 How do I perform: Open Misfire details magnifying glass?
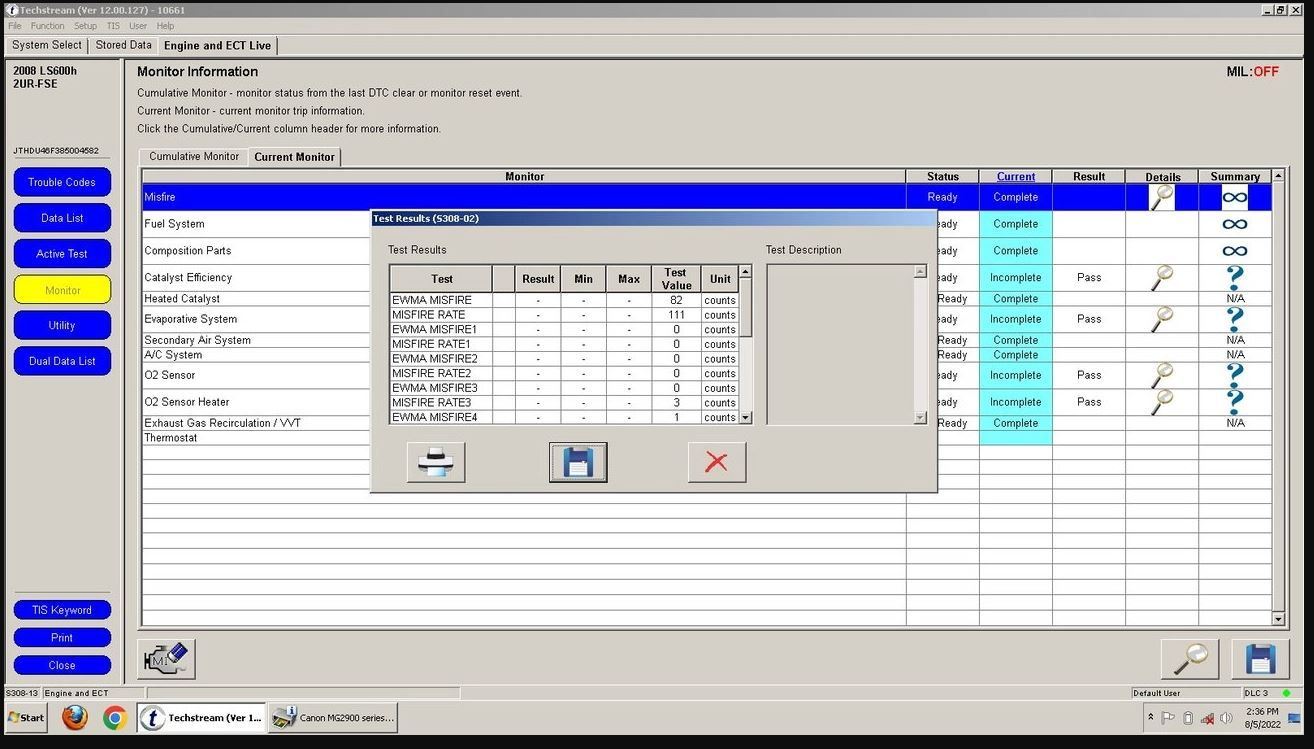click(1161, 197)
